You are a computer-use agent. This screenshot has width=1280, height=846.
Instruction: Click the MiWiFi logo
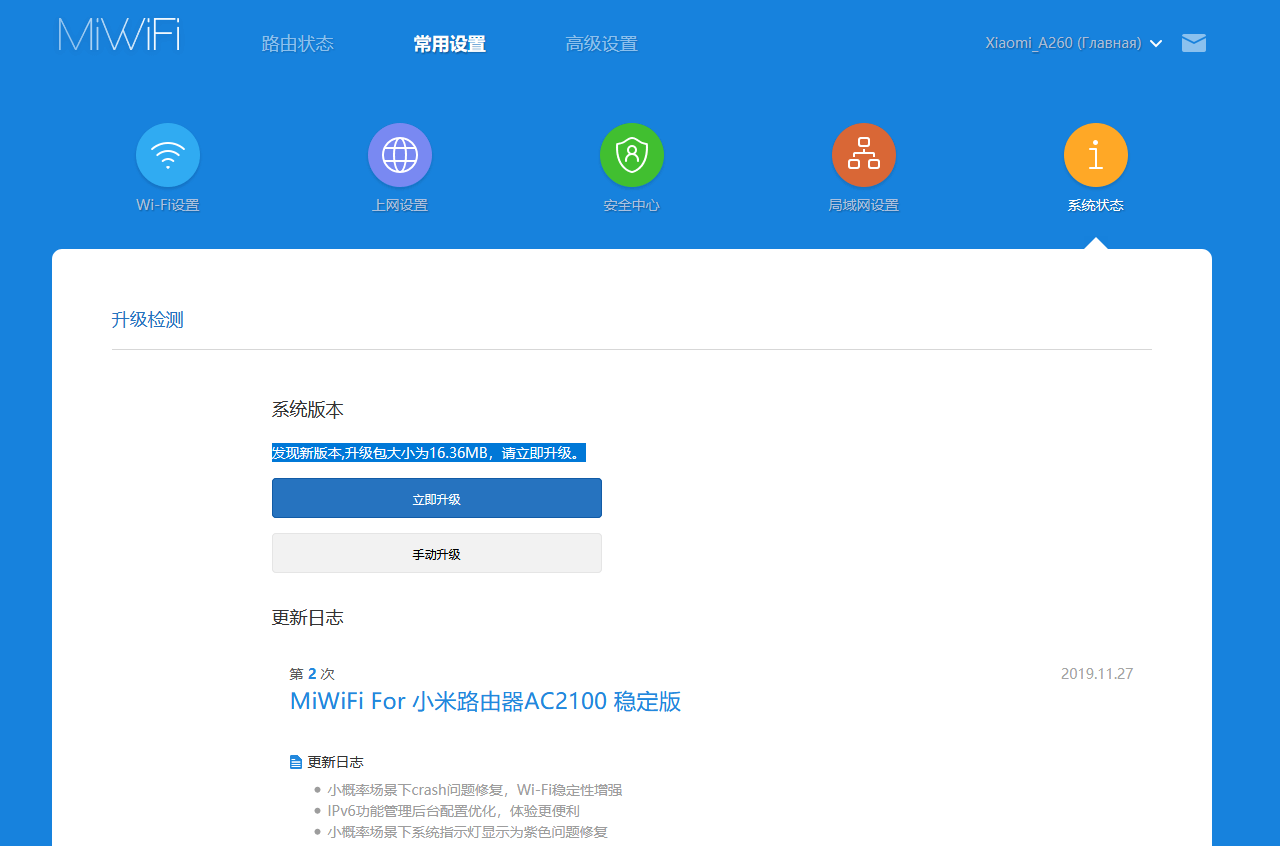[119, 34]
